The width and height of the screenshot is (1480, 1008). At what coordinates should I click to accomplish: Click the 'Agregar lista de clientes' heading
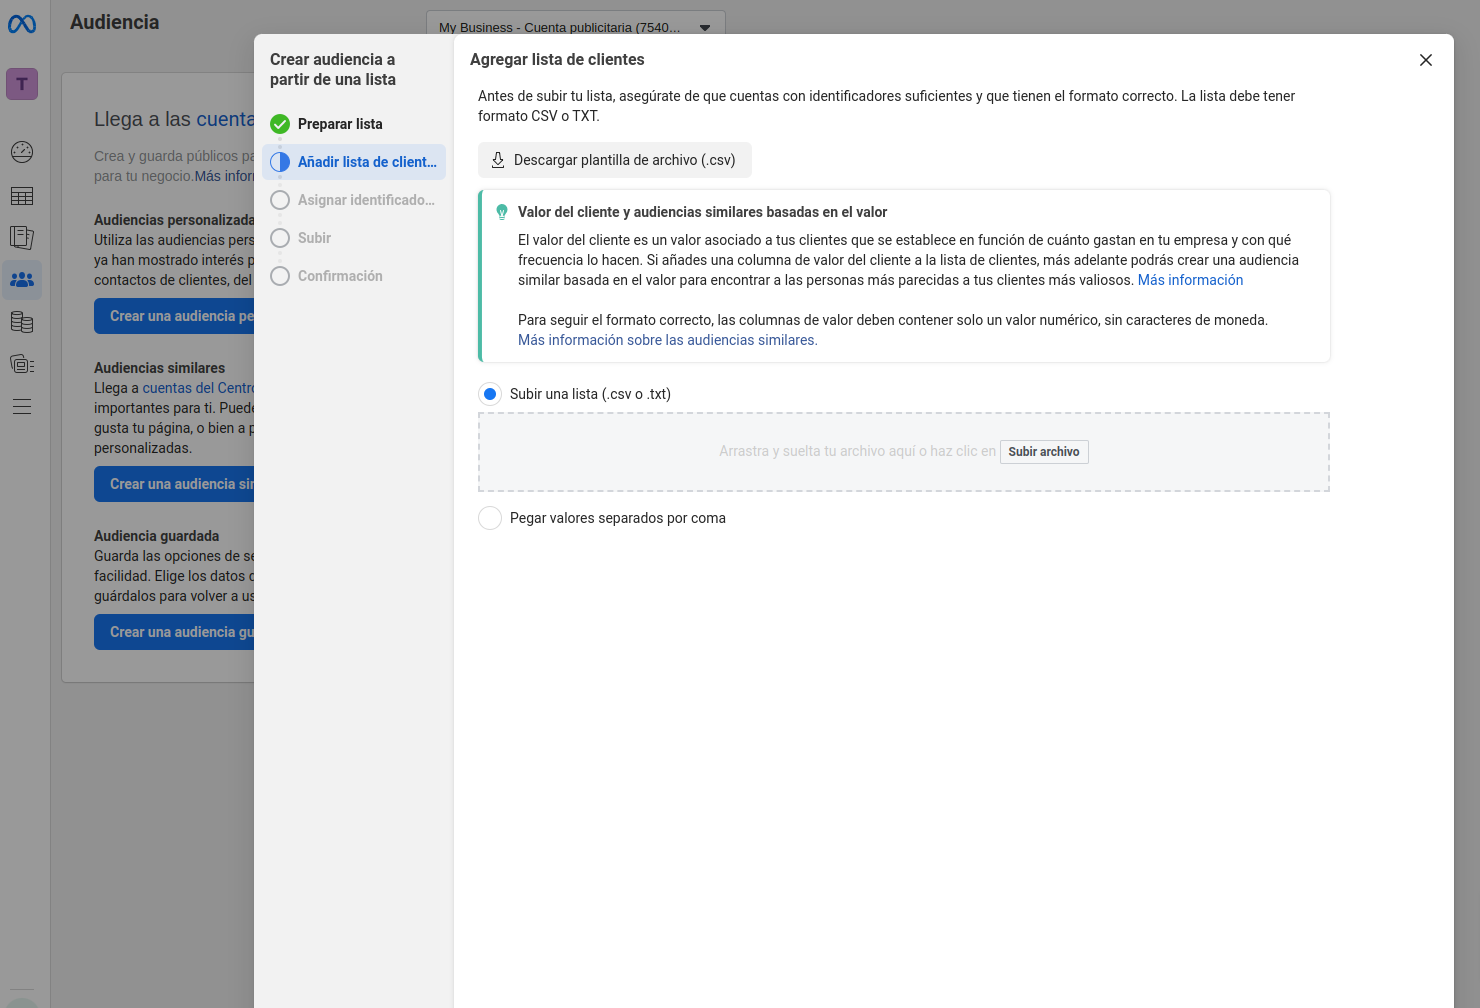[557, 60]
